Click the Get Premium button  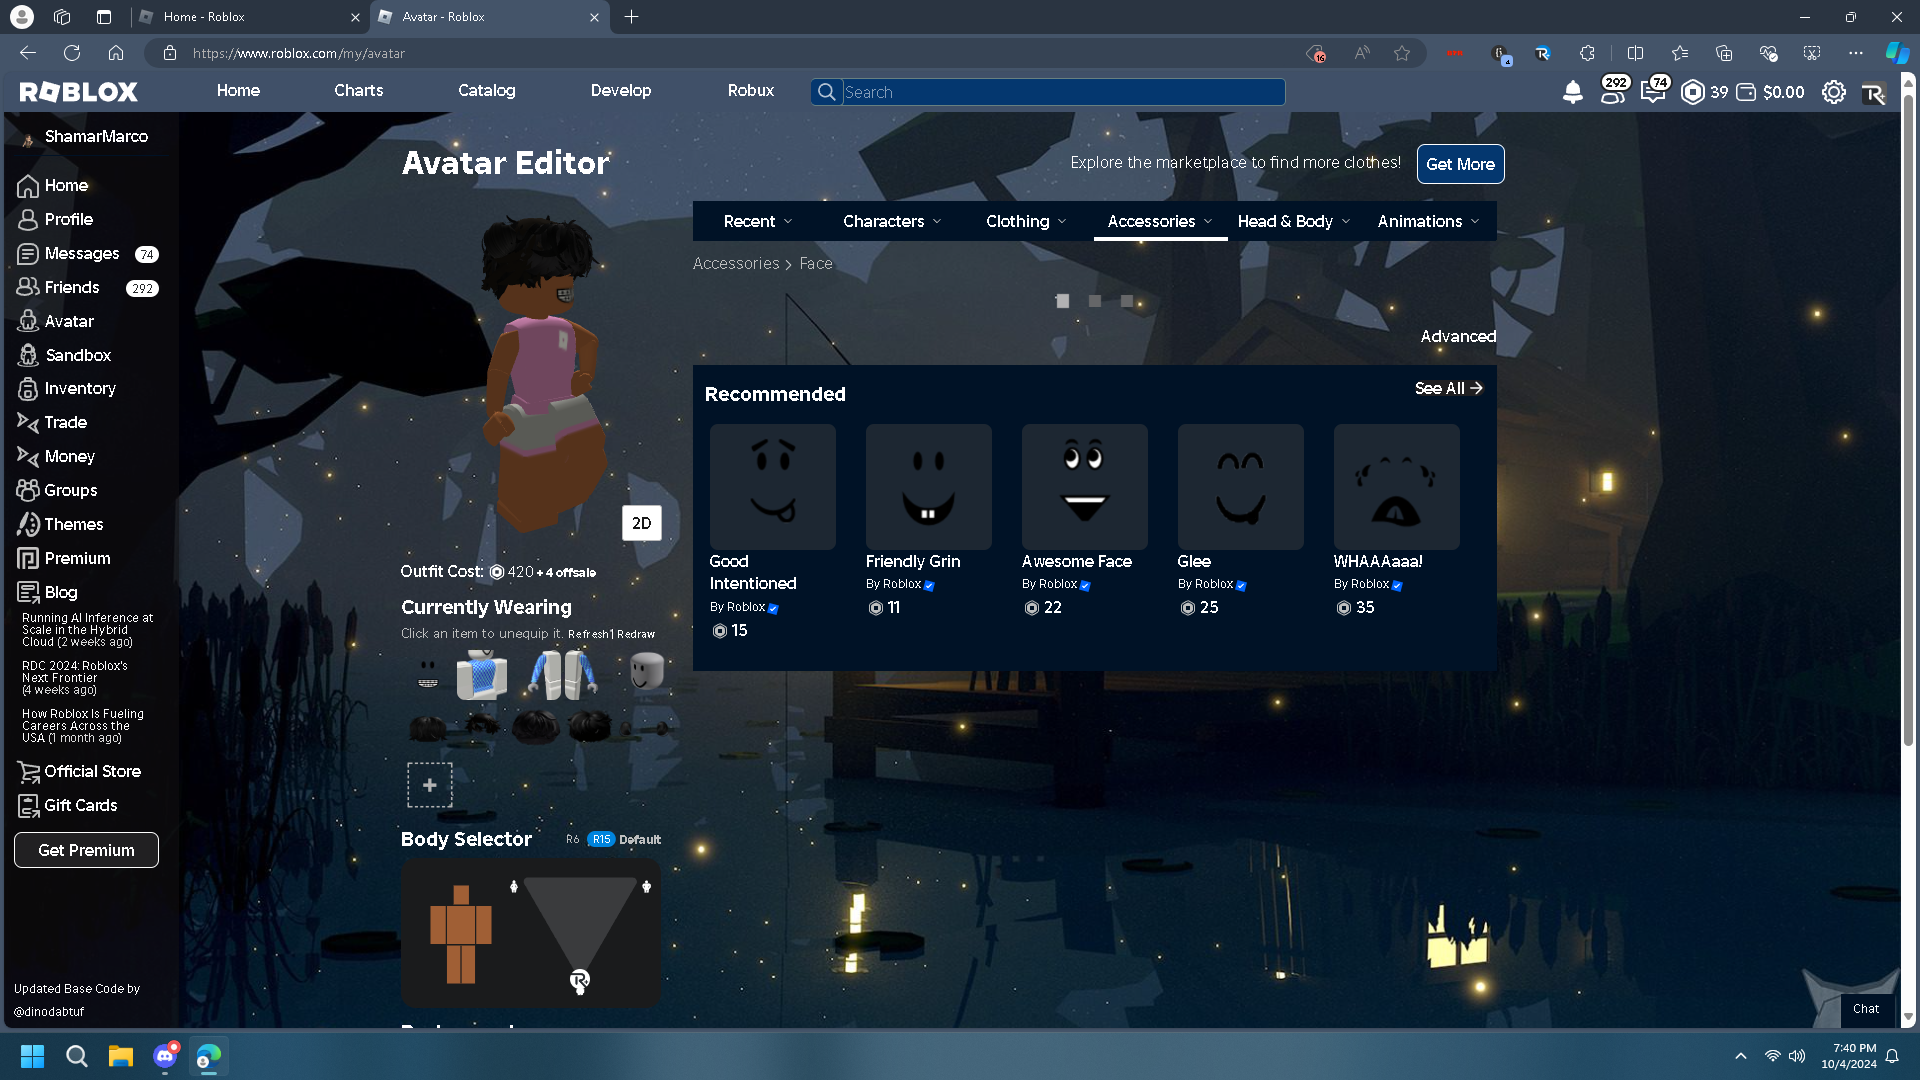click(86, 850)
